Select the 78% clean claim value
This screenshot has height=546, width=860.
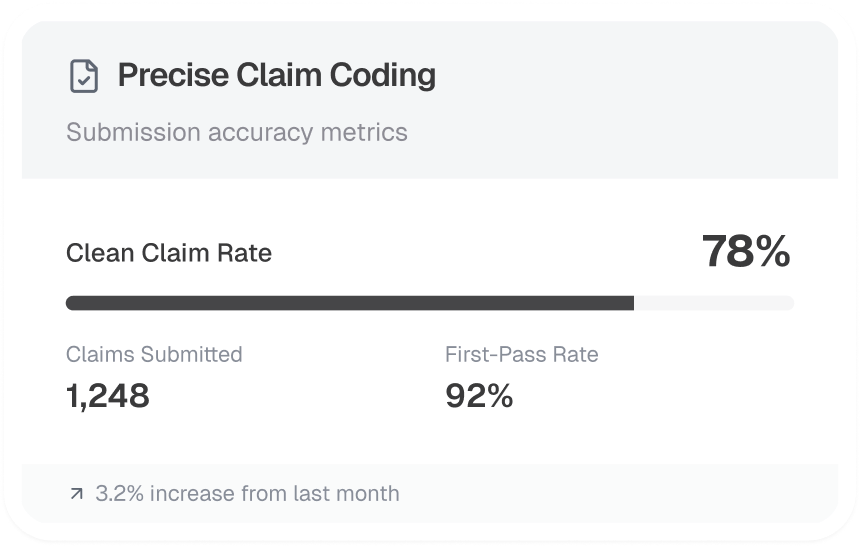(x=745, y=252)
